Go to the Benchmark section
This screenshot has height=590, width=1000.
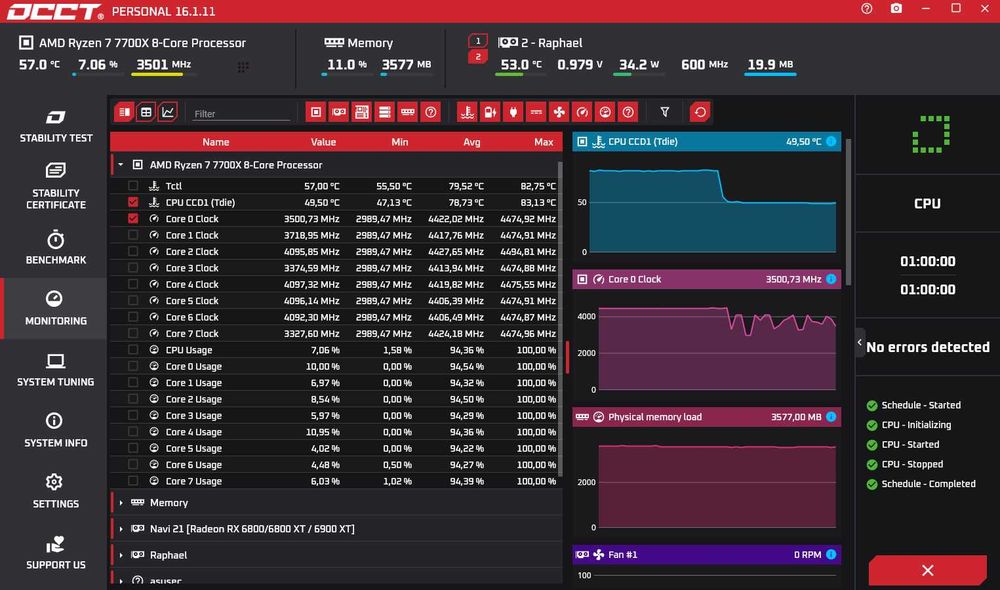(x=55, y=247)
